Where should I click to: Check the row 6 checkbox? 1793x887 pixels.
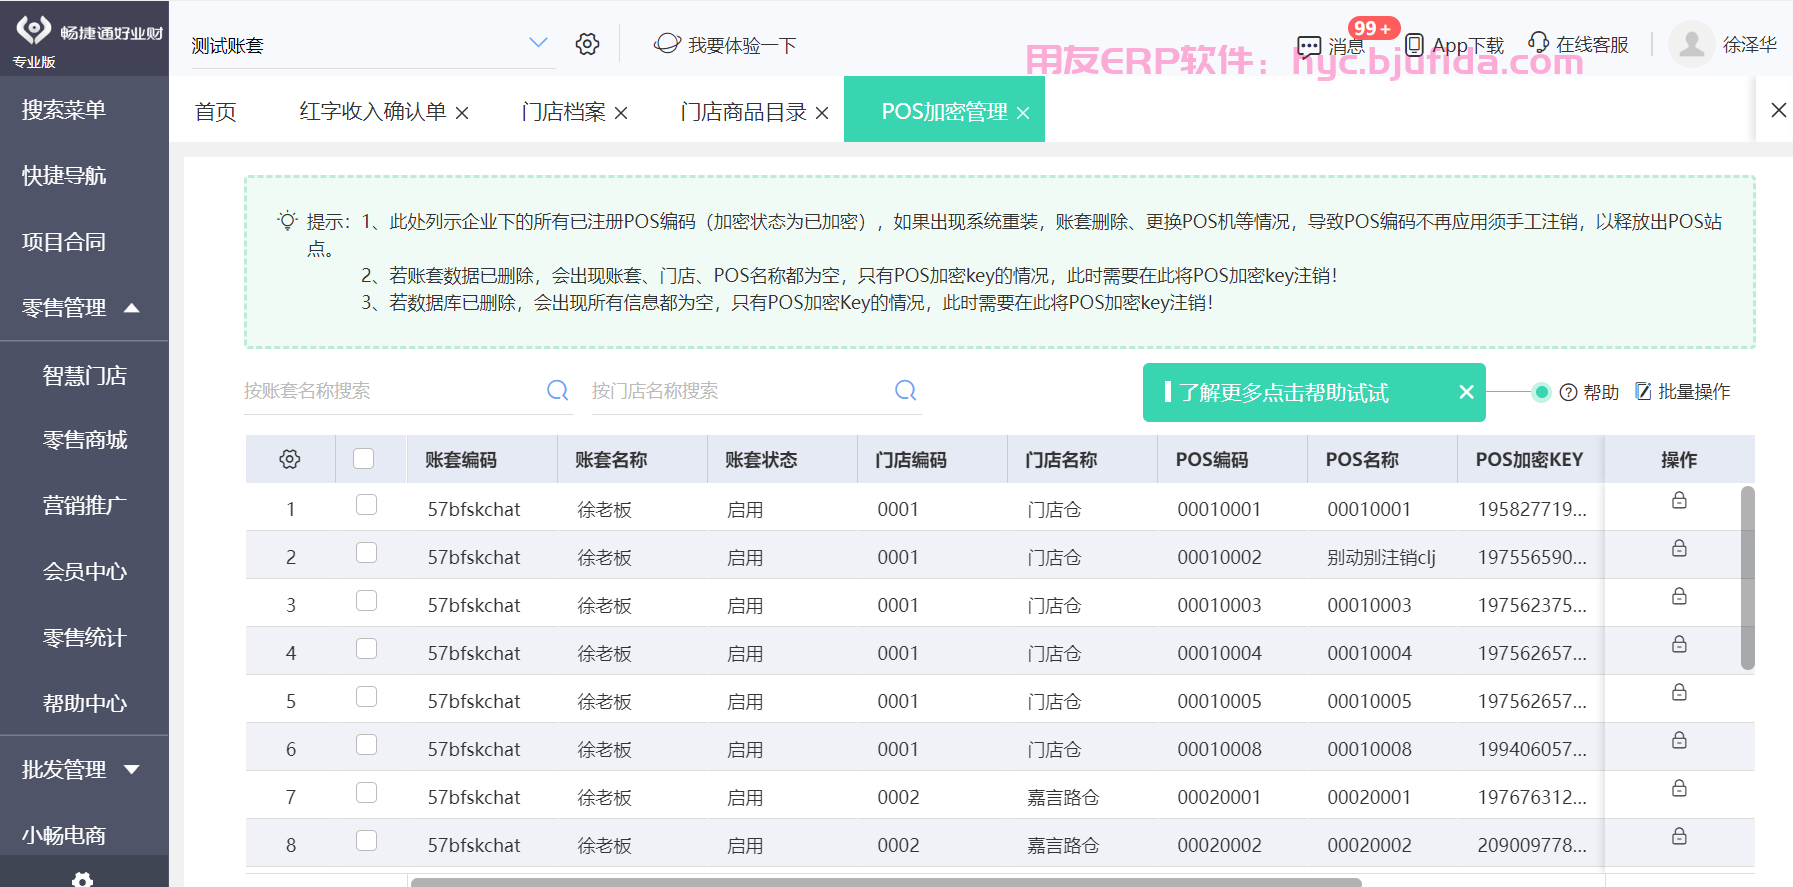tap(366, 744)
